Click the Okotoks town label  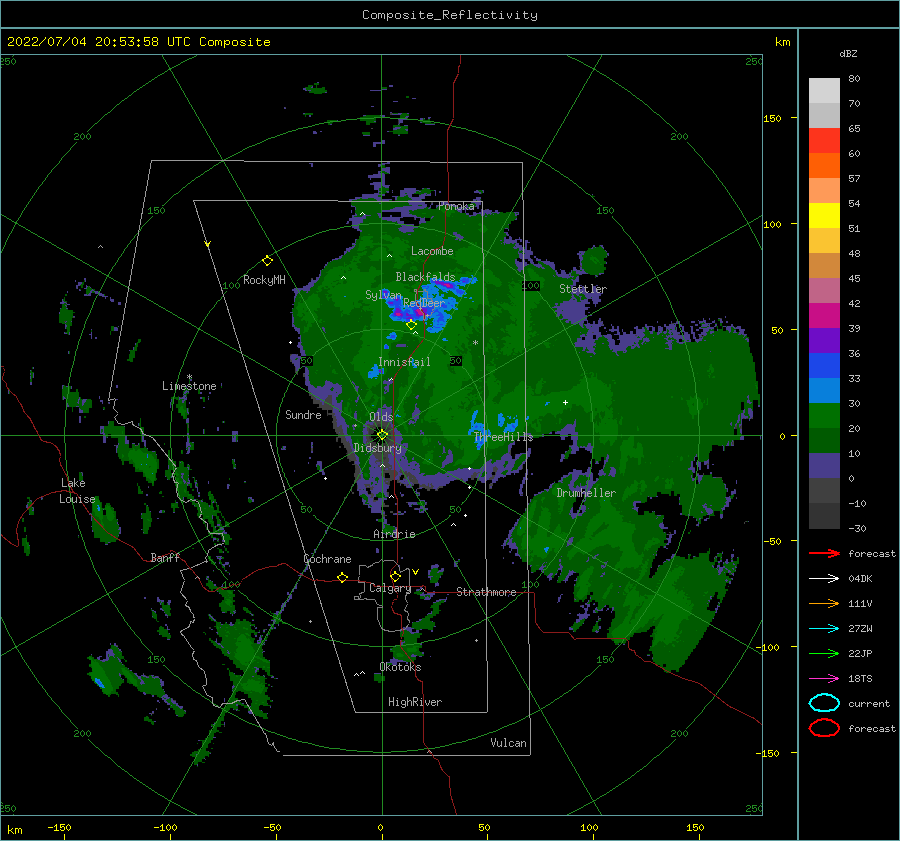(x=400, y=667)
